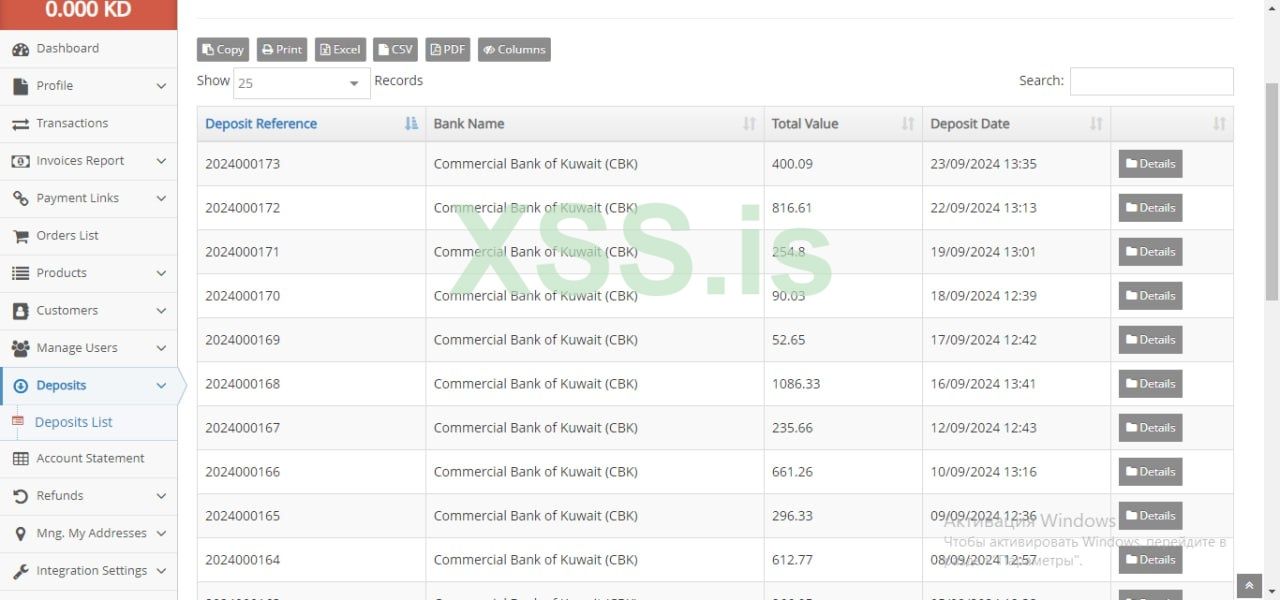Click the Copy export button

pos(223,50)
